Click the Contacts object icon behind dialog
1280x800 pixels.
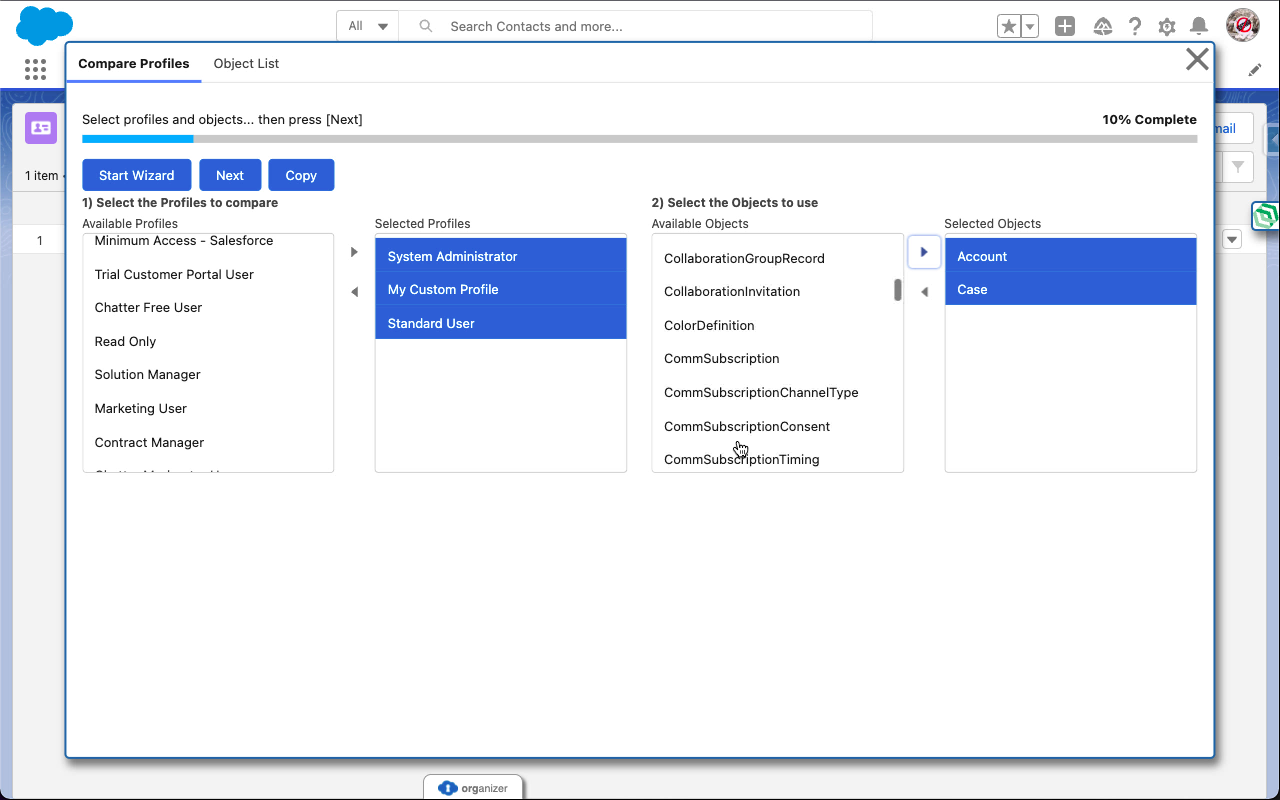pos(41,128)
